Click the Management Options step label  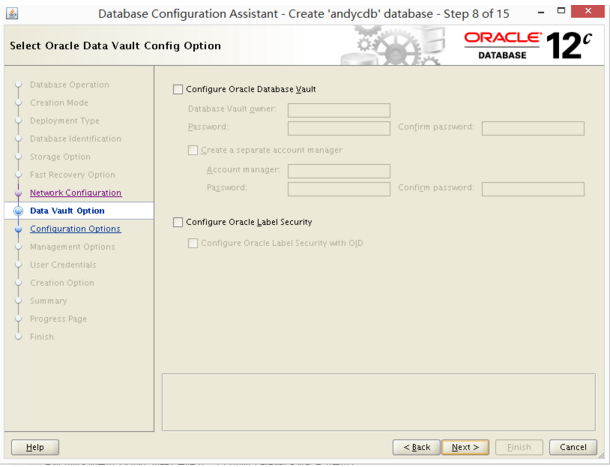click(x=72, y=247)
